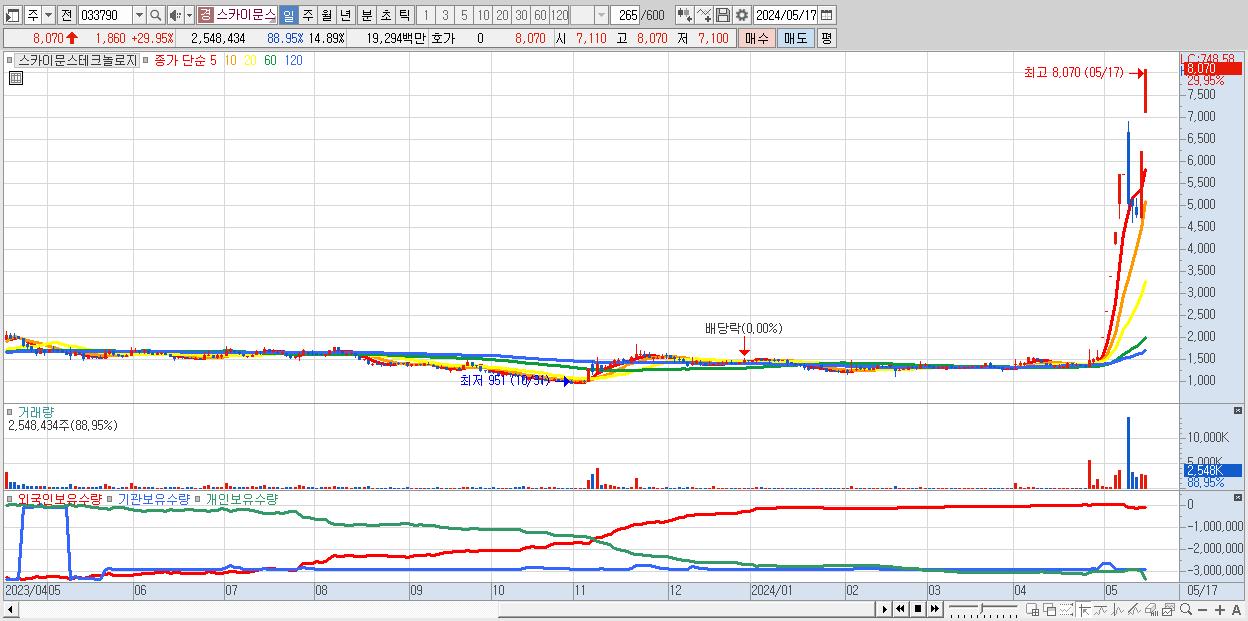Select the 초 second period tab

pyautogui.click(x=384, y=15)
